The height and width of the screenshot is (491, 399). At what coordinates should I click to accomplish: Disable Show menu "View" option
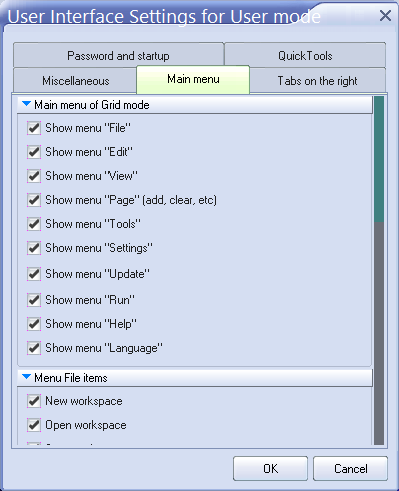34,176
